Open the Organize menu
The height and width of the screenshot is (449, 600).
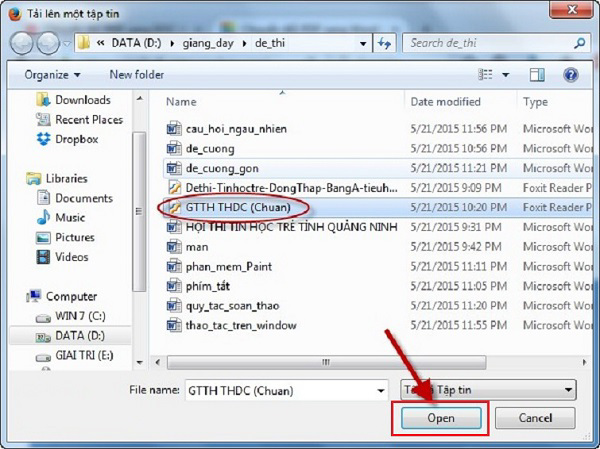coord(52,75)
